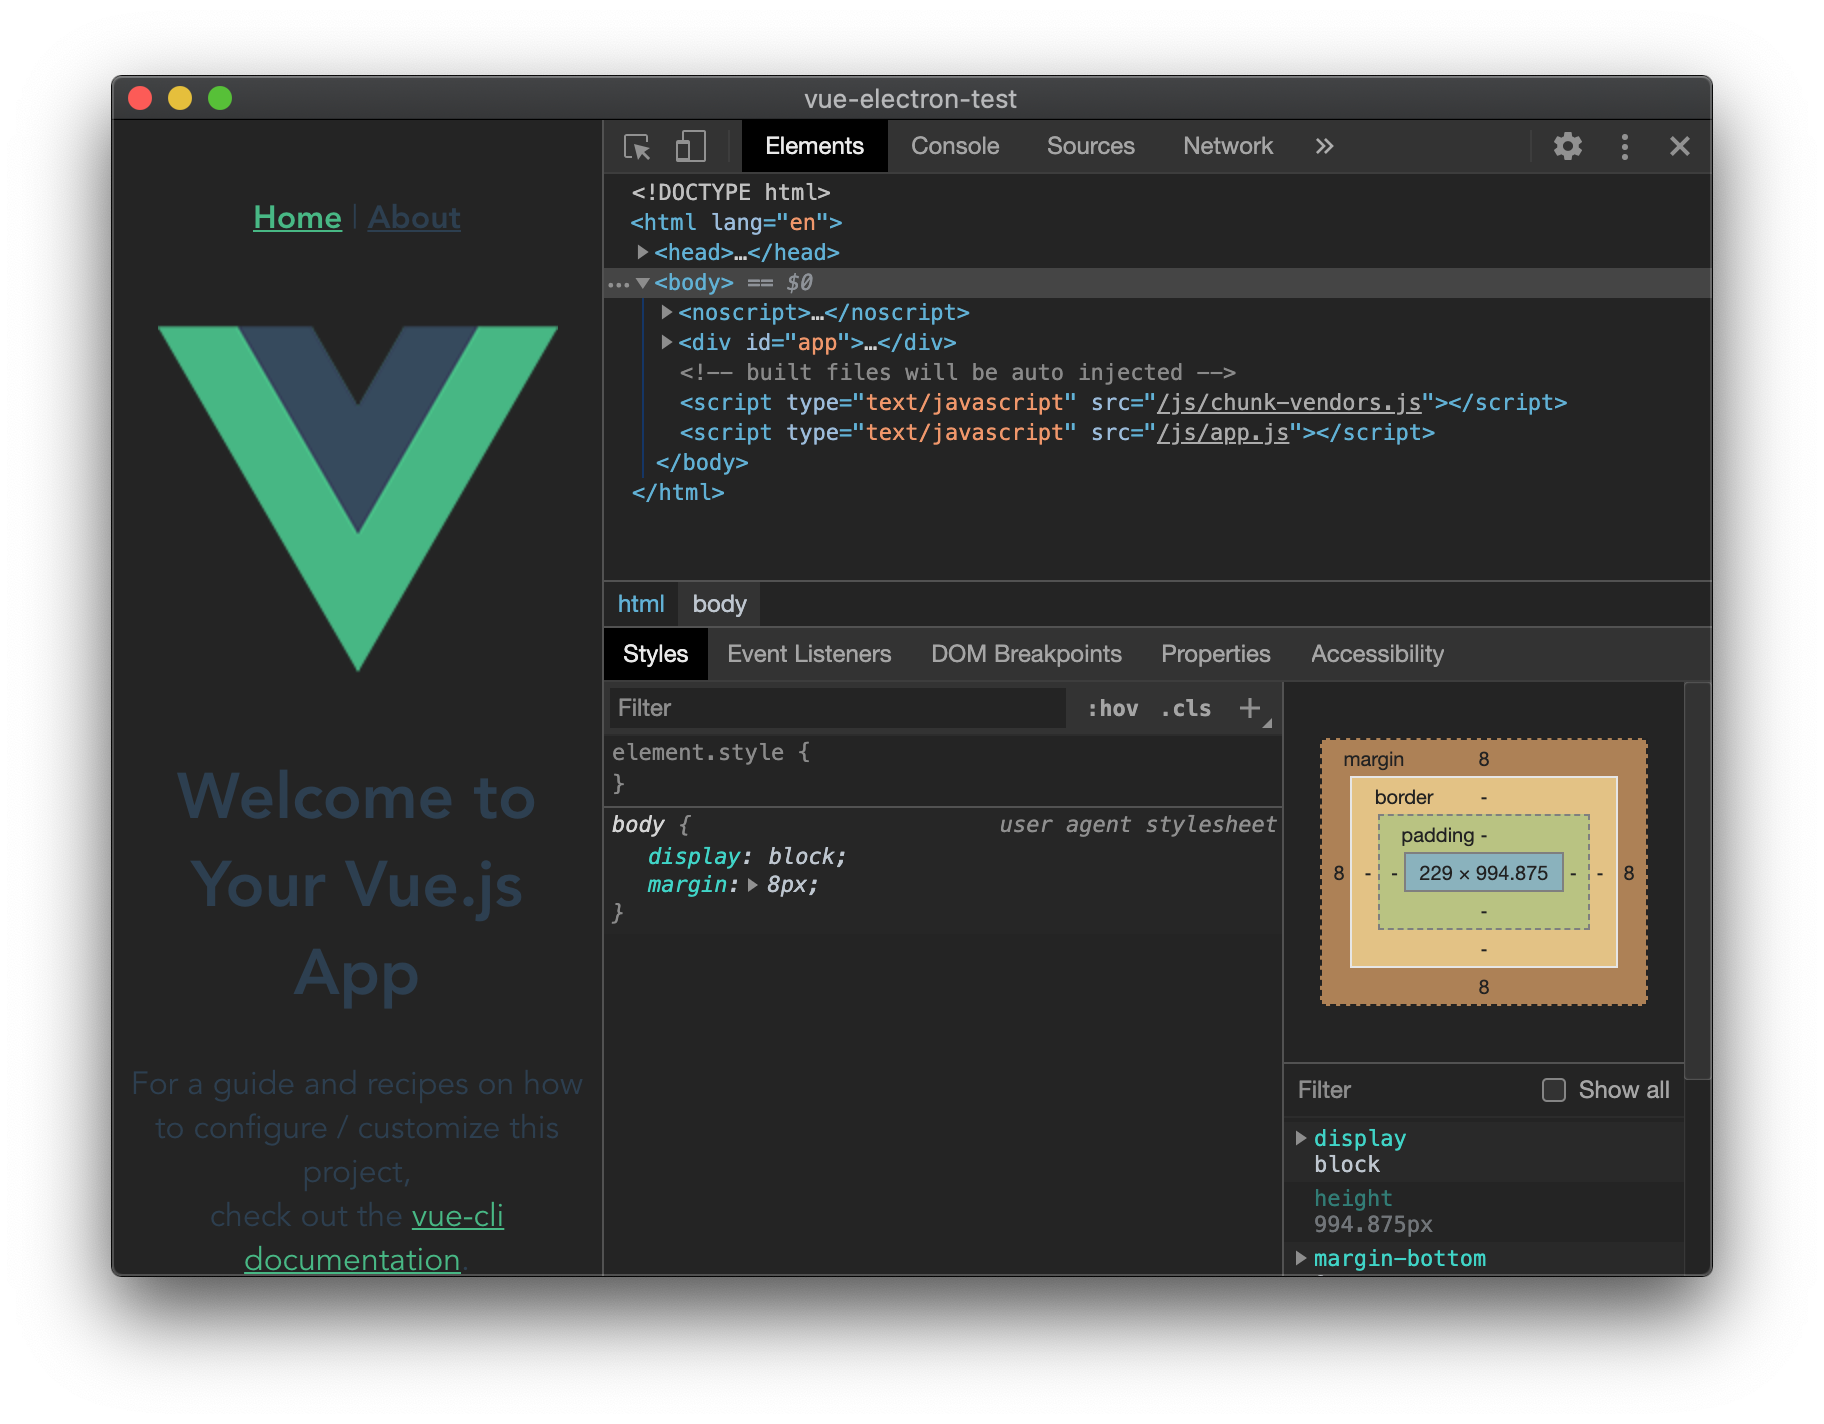Open the Properties pane

pos(1215,654)
